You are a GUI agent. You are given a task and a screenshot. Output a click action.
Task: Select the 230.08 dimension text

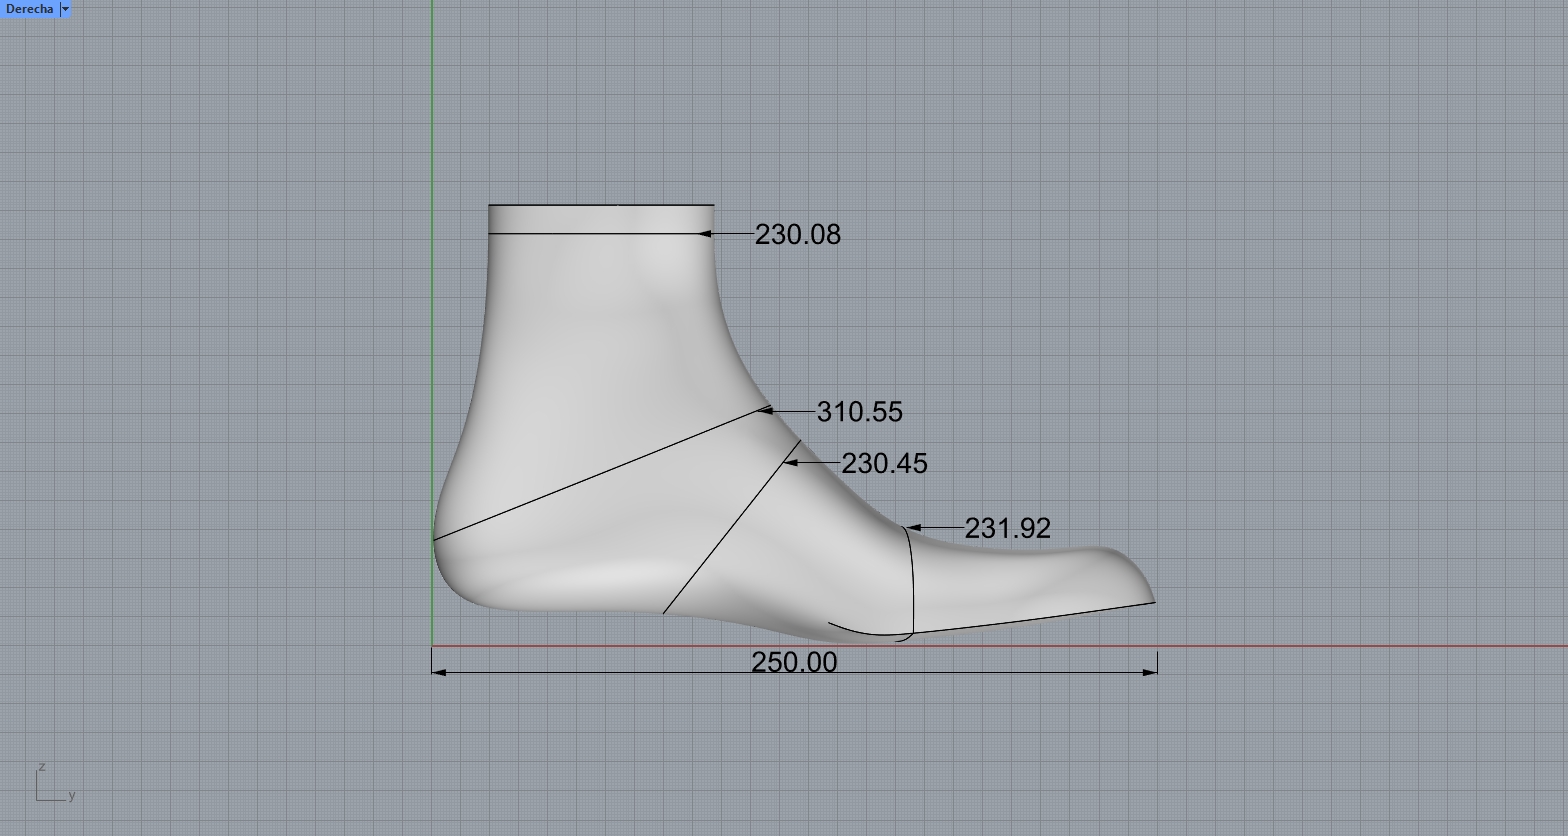pos(797,235)
